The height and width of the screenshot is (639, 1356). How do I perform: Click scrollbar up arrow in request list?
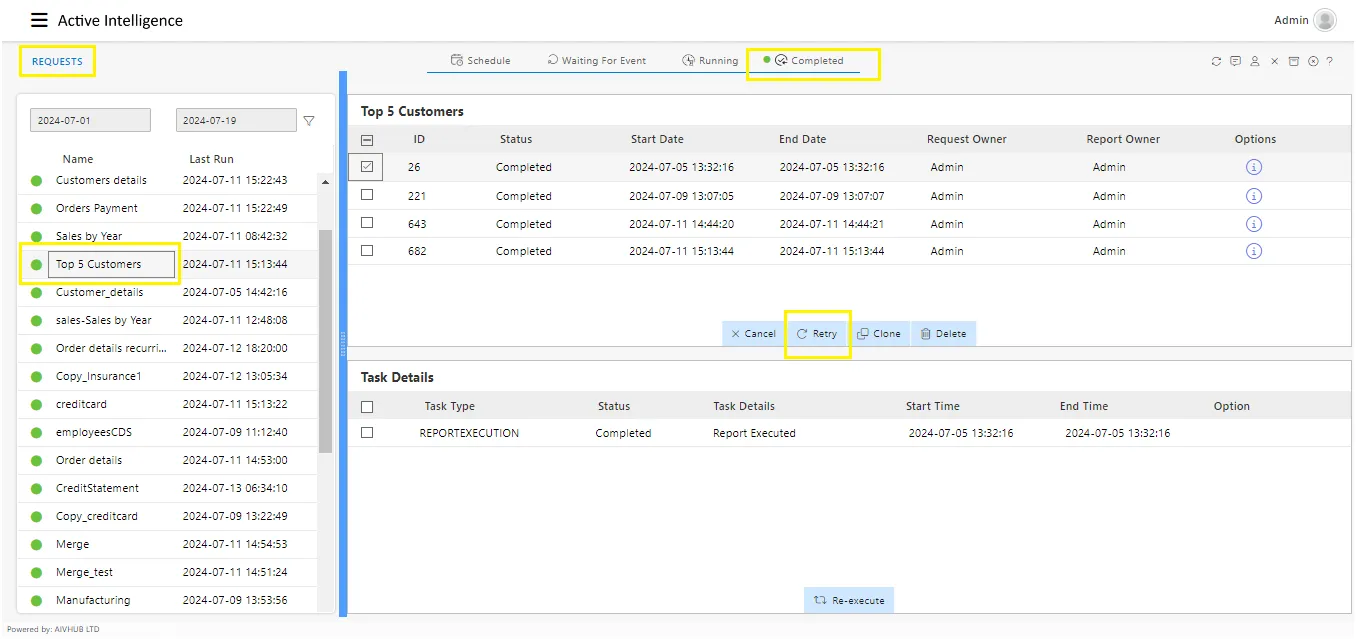point(325,182)
